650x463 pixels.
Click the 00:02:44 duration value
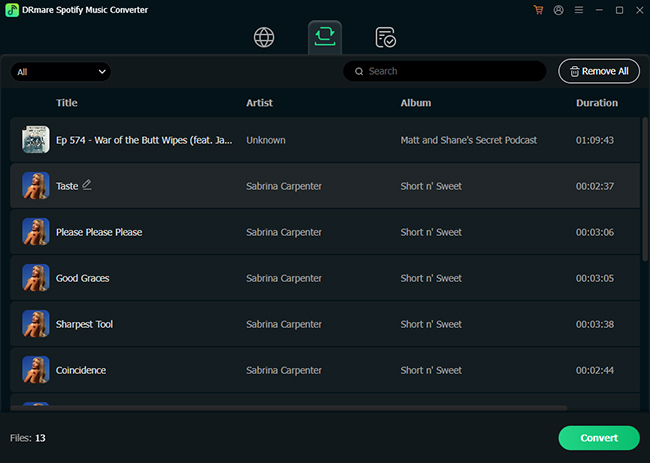click(595, 370)
